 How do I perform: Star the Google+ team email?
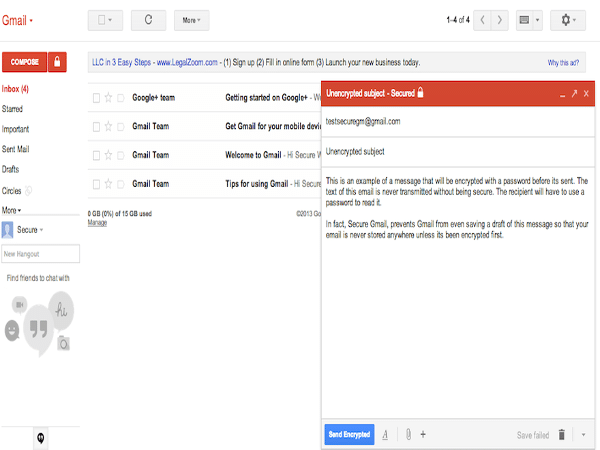coord(108,98)
